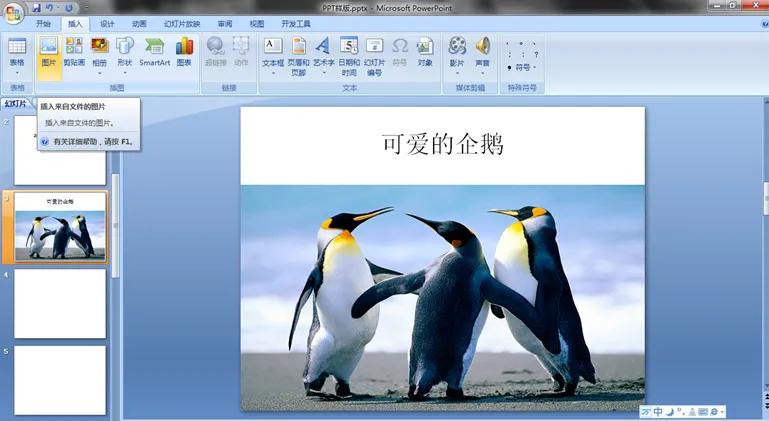769x421 pixels.
Task: Click the slide title 可爱的企鹅
Action: tap(442, 144)
